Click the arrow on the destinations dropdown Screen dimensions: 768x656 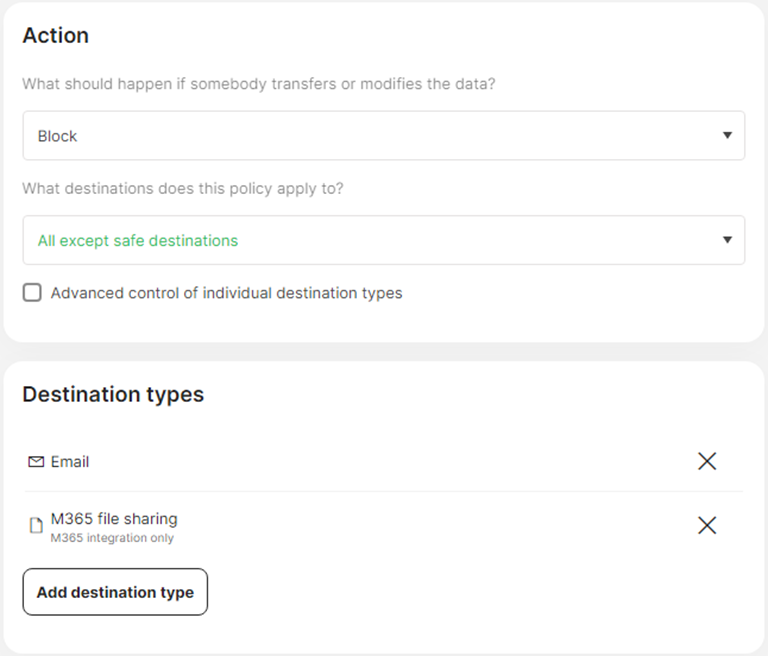[727, 240]
